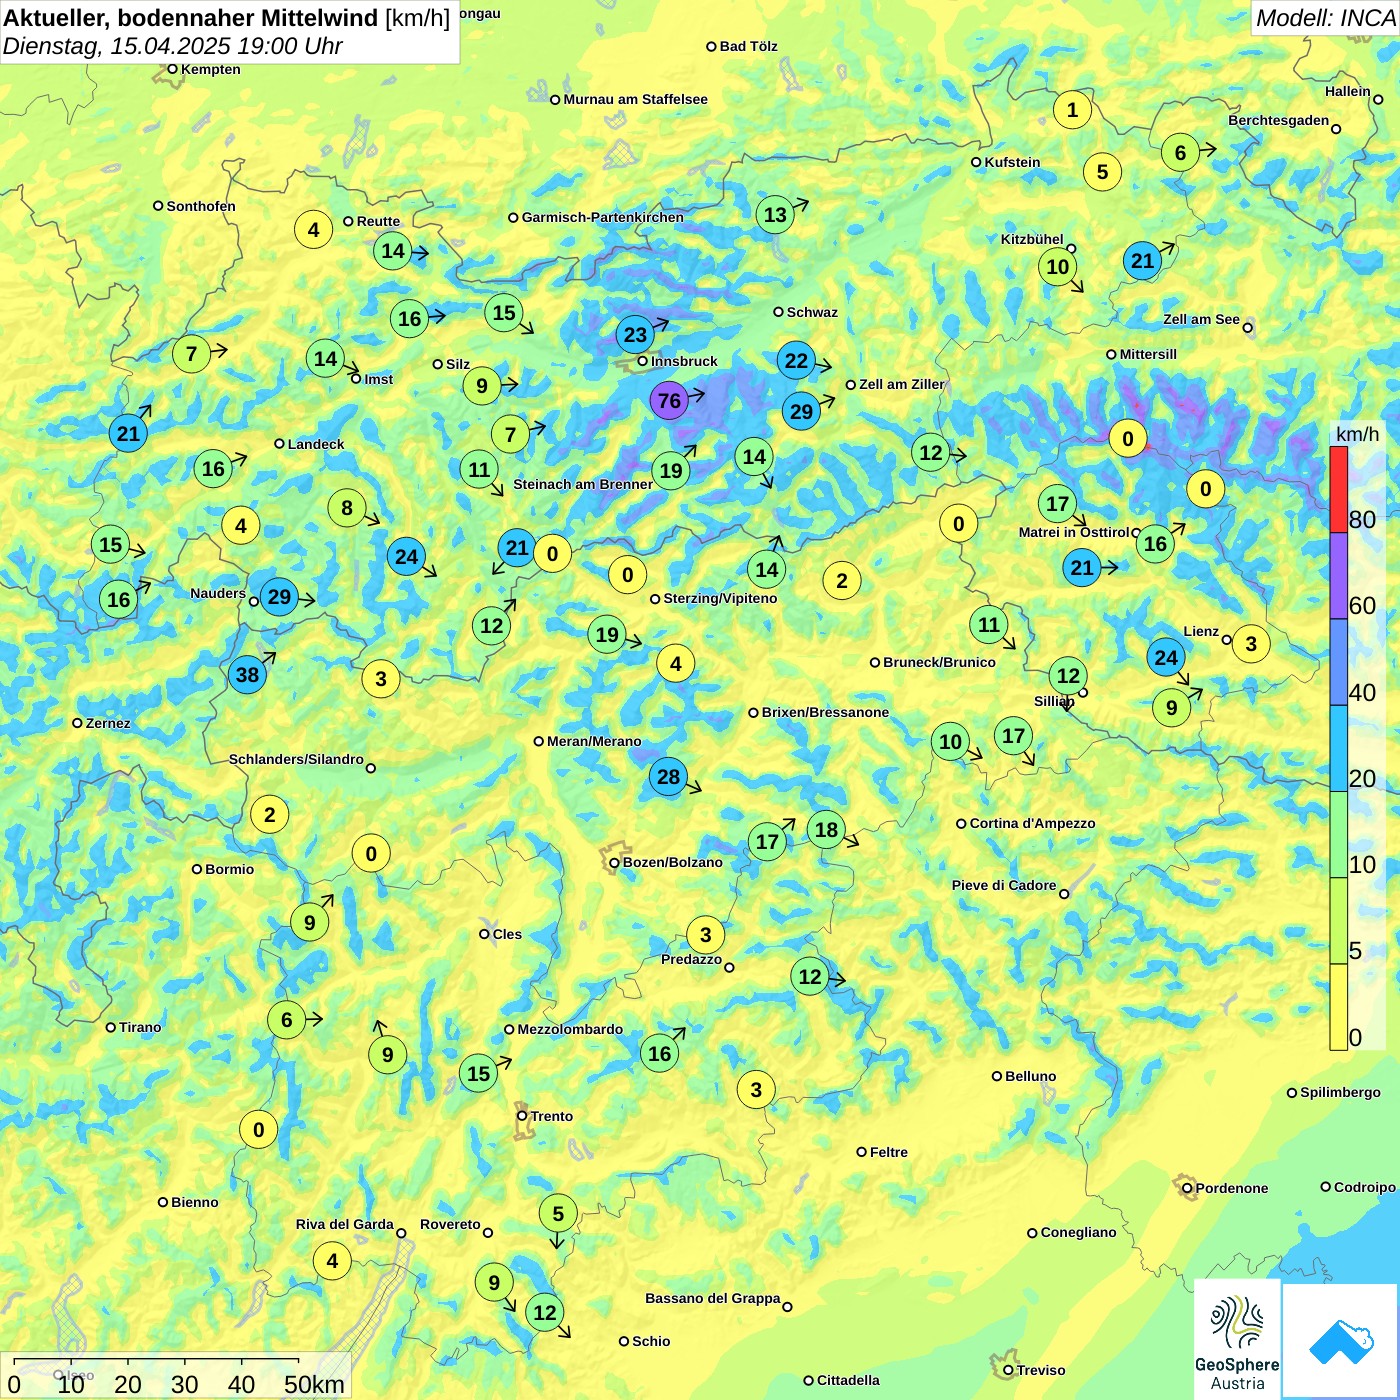Click the Matrei in Osttirol label
Viewport: 1400px width, 1400px height.
(x=1074, y=532)
